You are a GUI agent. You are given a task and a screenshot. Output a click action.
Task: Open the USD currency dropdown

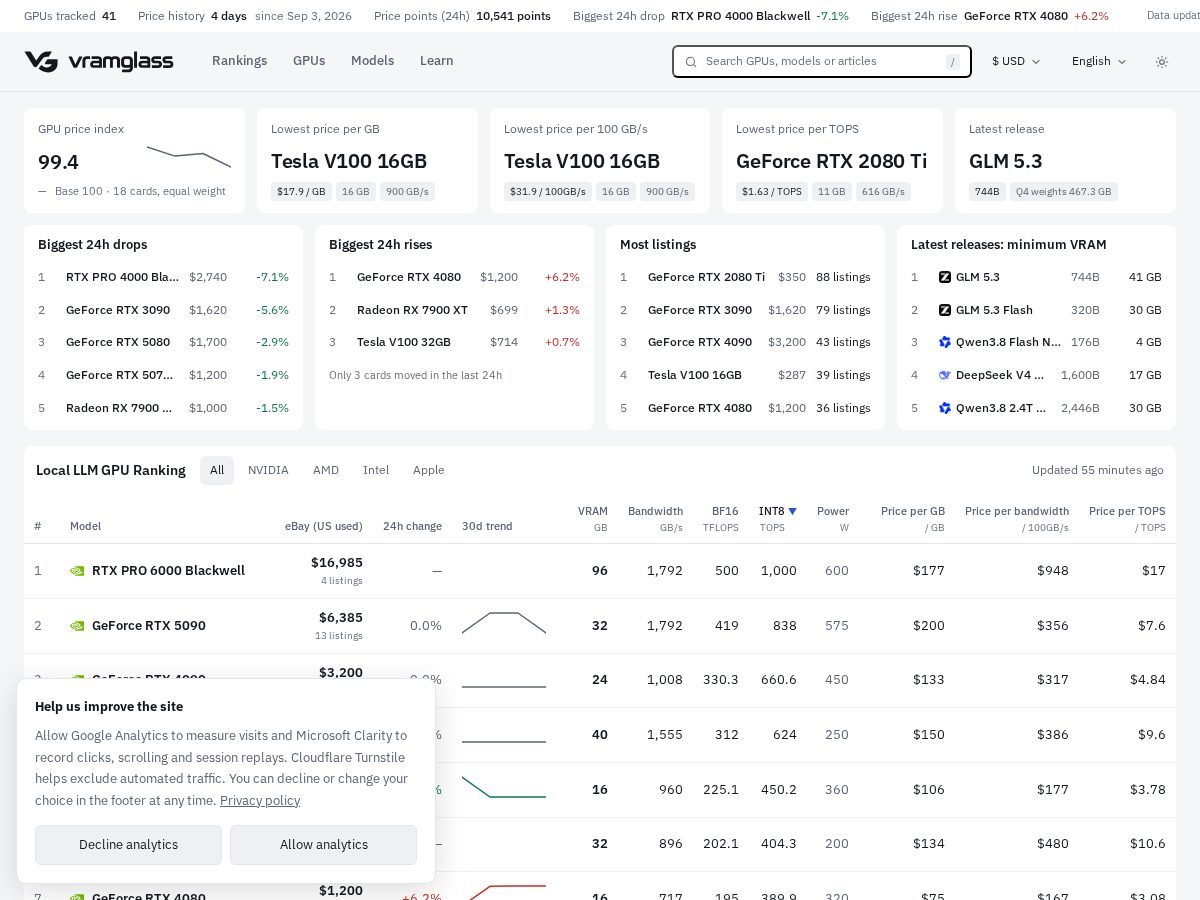click(1016, 61)
